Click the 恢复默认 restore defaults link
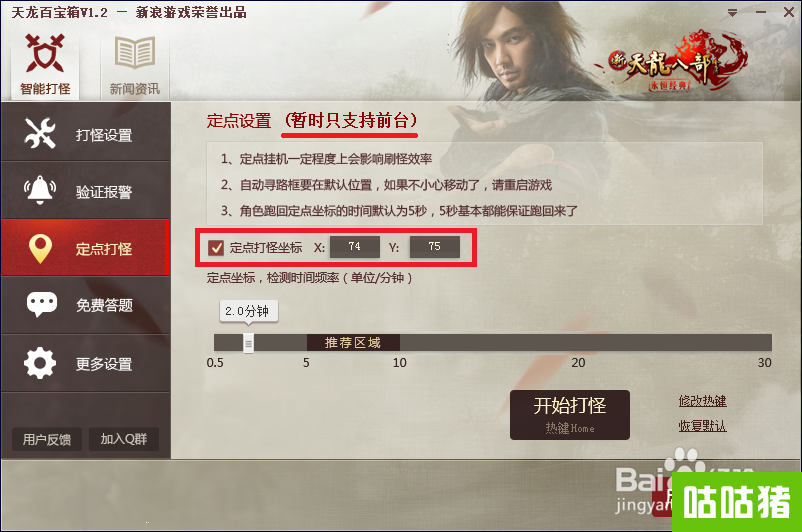 702,426
